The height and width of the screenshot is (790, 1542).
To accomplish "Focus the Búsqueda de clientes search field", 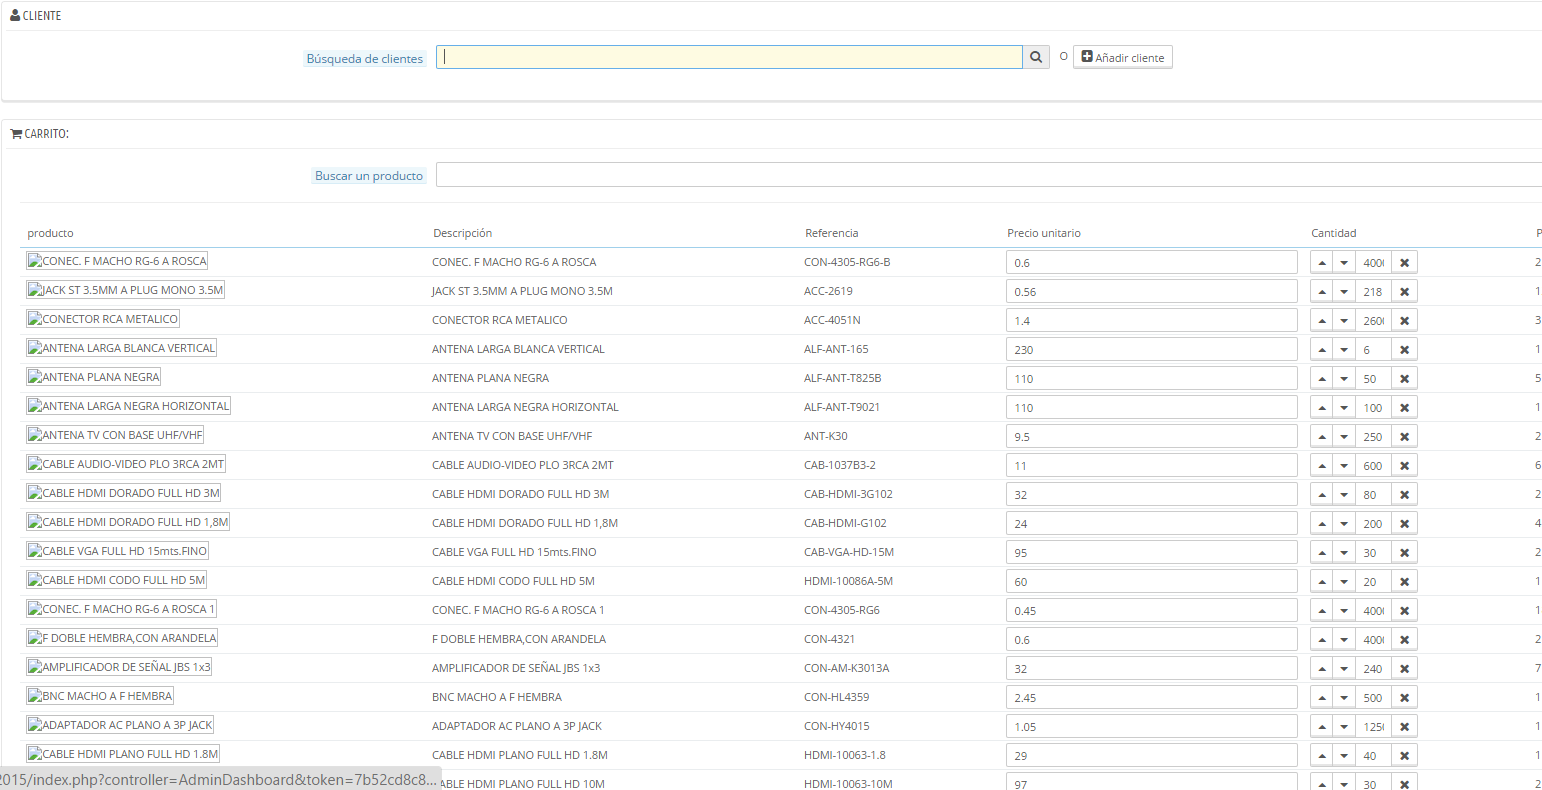I will [729, 57].
